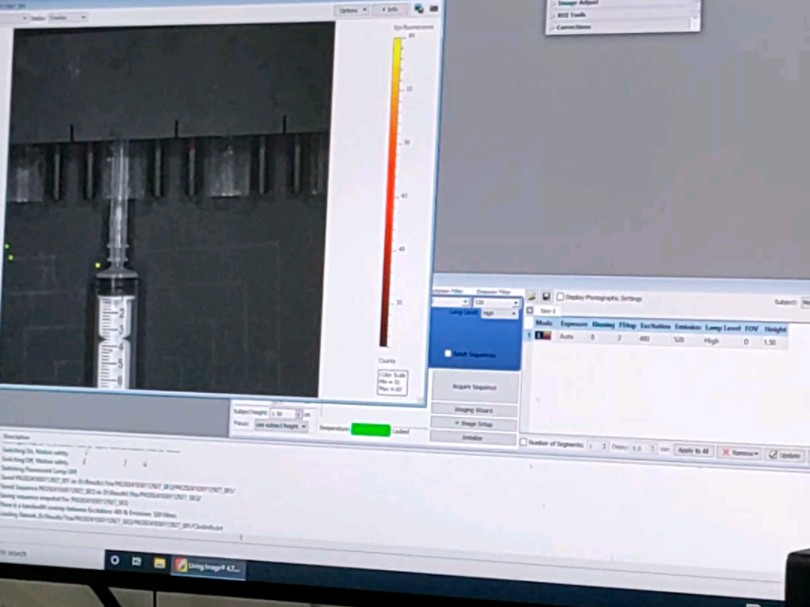Click the FOV column header
The height and width of the screenshot is (607, 810).
point(751,329)
